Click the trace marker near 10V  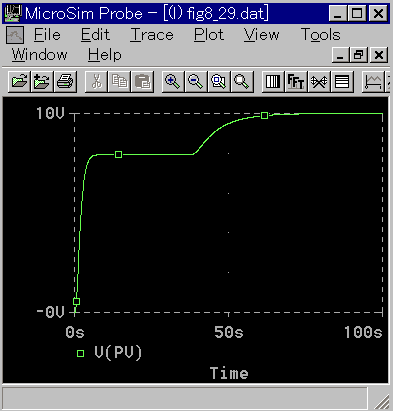point(264,115)
